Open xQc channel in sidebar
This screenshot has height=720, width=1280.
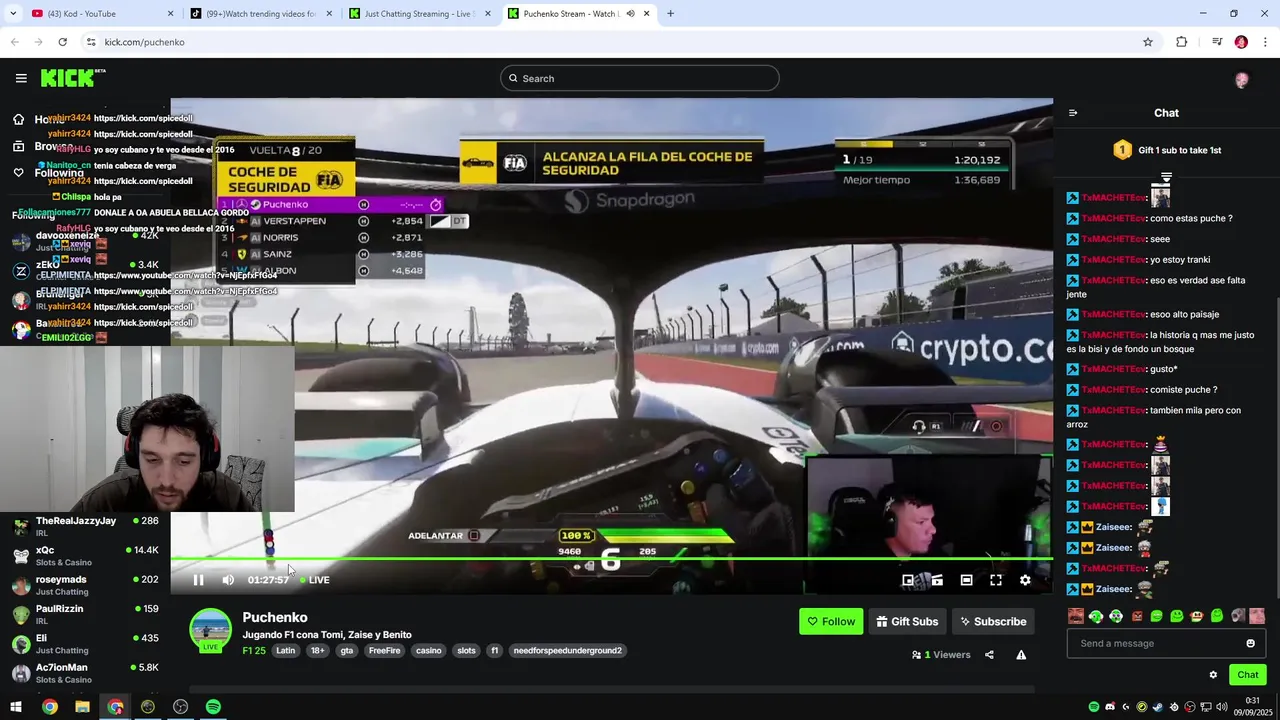[85, 556]
